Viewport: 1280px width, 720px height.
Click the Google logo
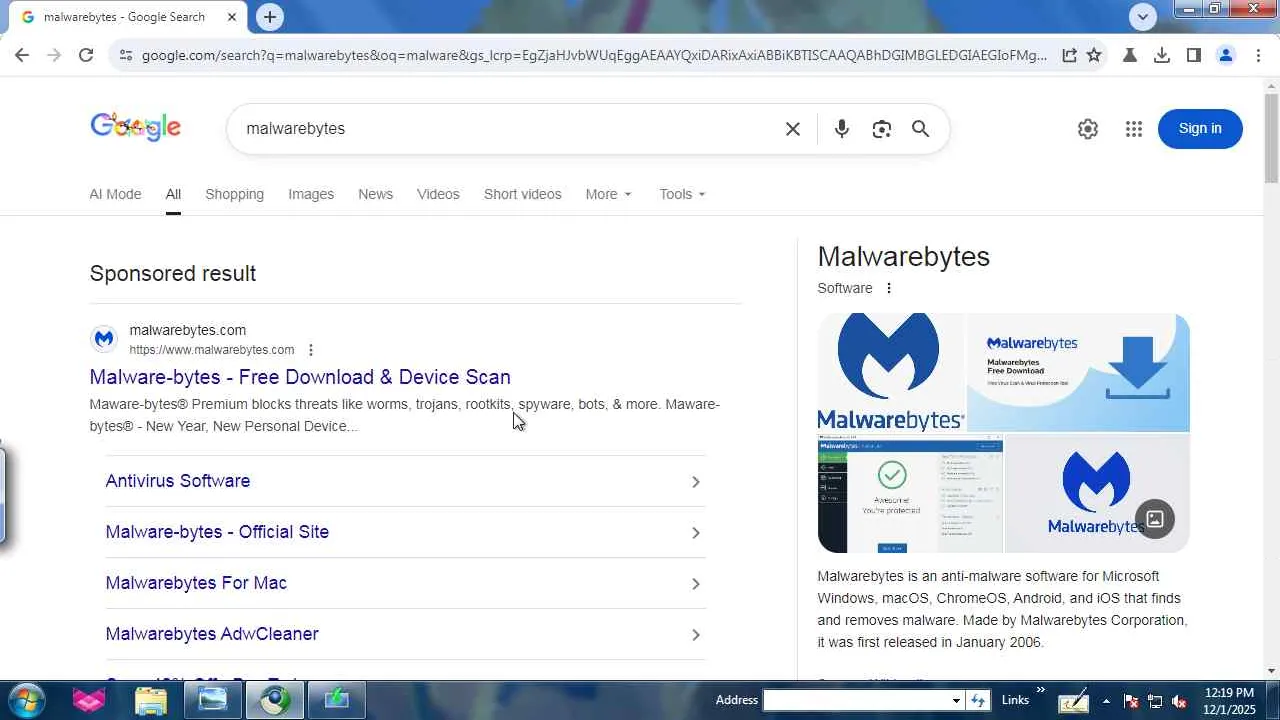tap(135, 127)
